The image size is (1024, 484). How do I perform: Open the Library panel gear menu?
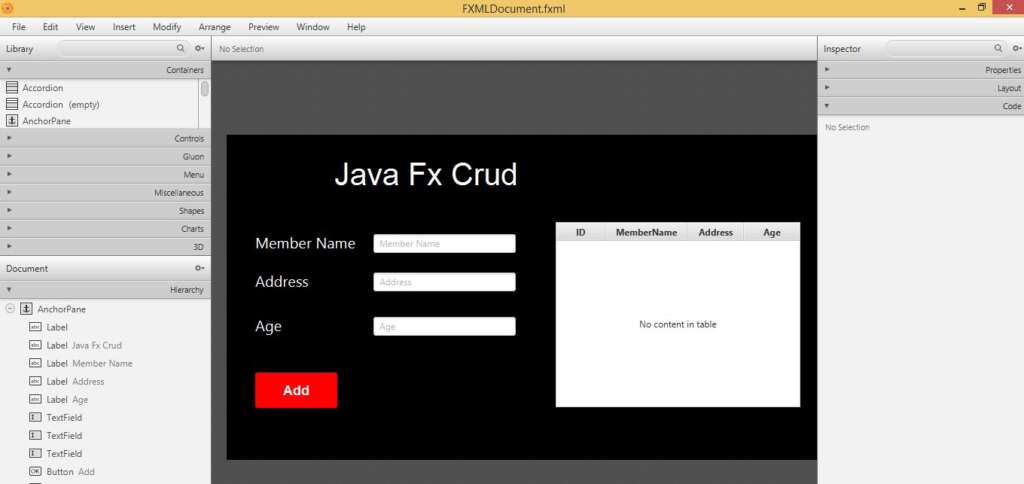pos(200,48)
